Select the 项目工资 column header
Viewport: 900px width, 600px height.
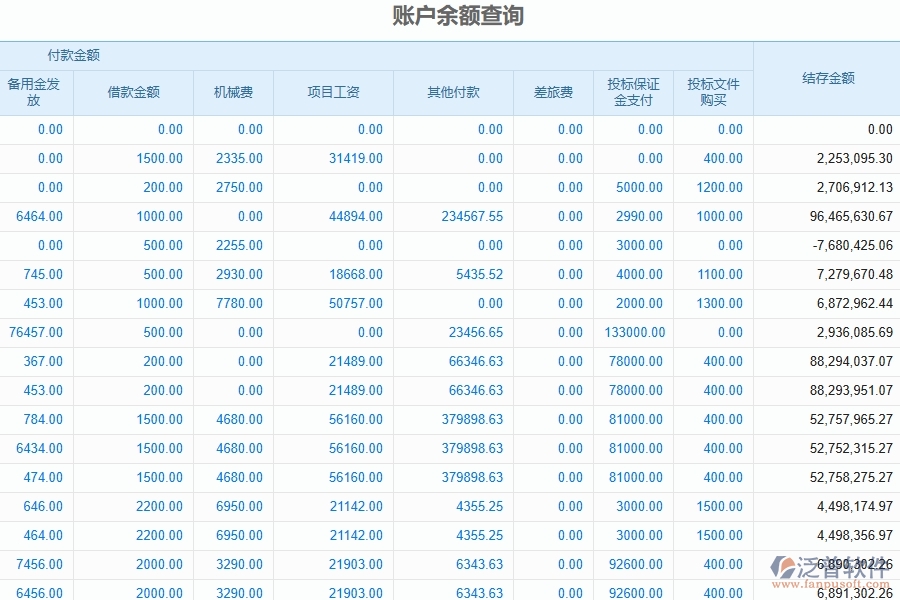pyautogui.click(x=333, y=92)
